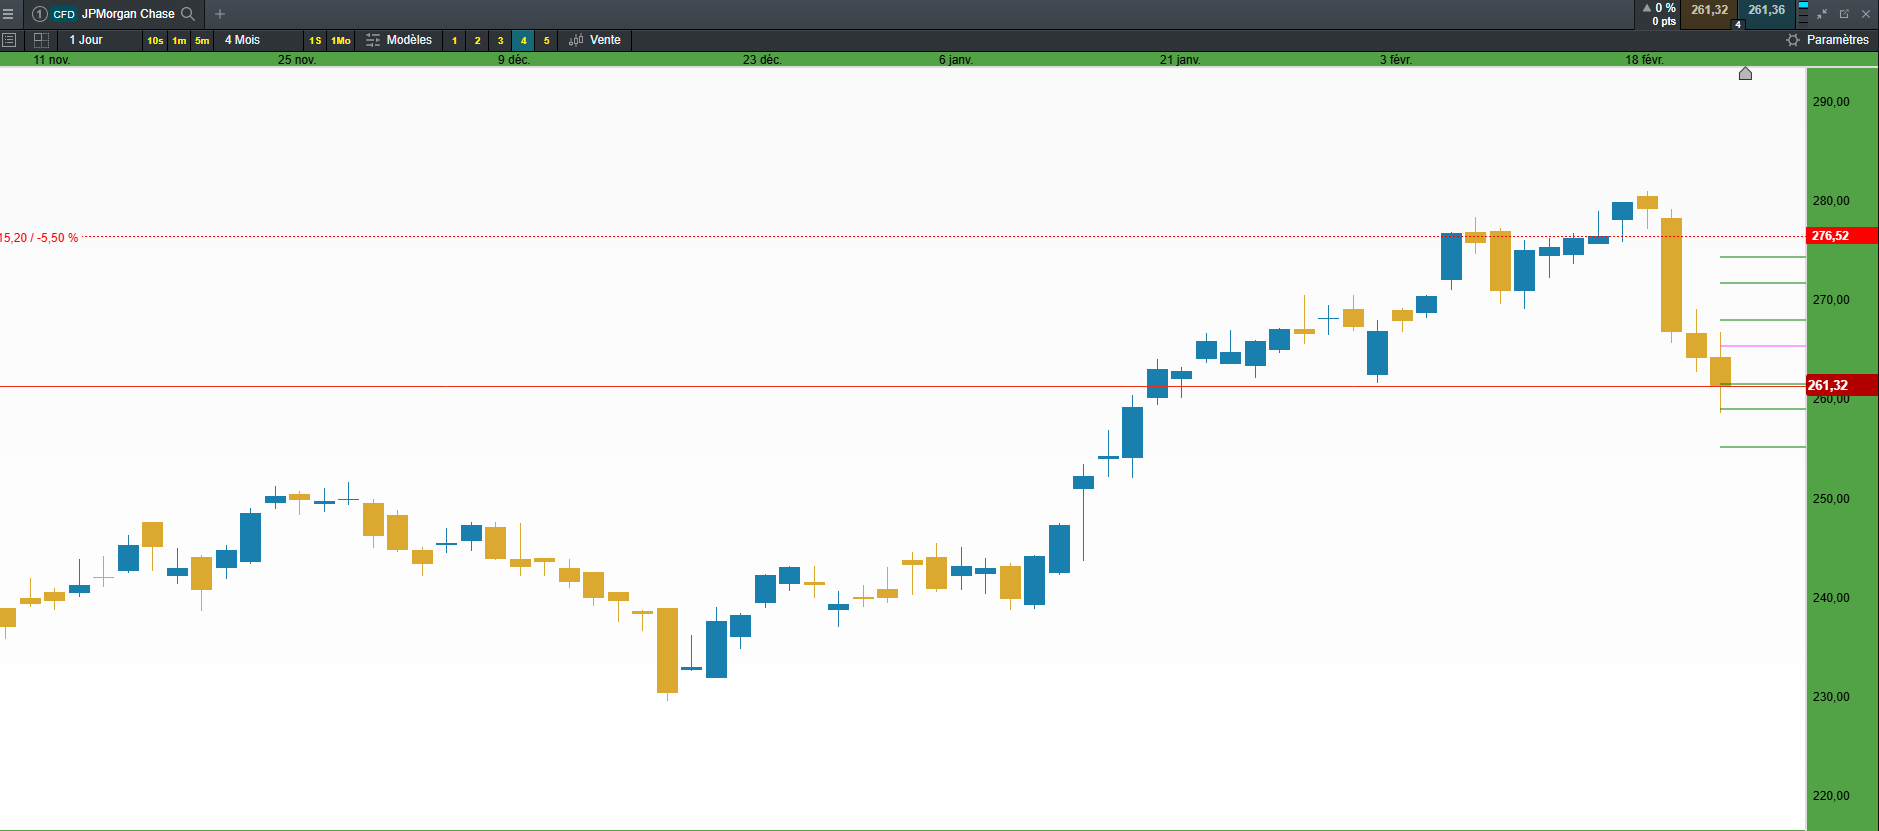Click the 261,32 sell price button
This screenshot has width=1879, height=831.
[x=1709, y=10]
